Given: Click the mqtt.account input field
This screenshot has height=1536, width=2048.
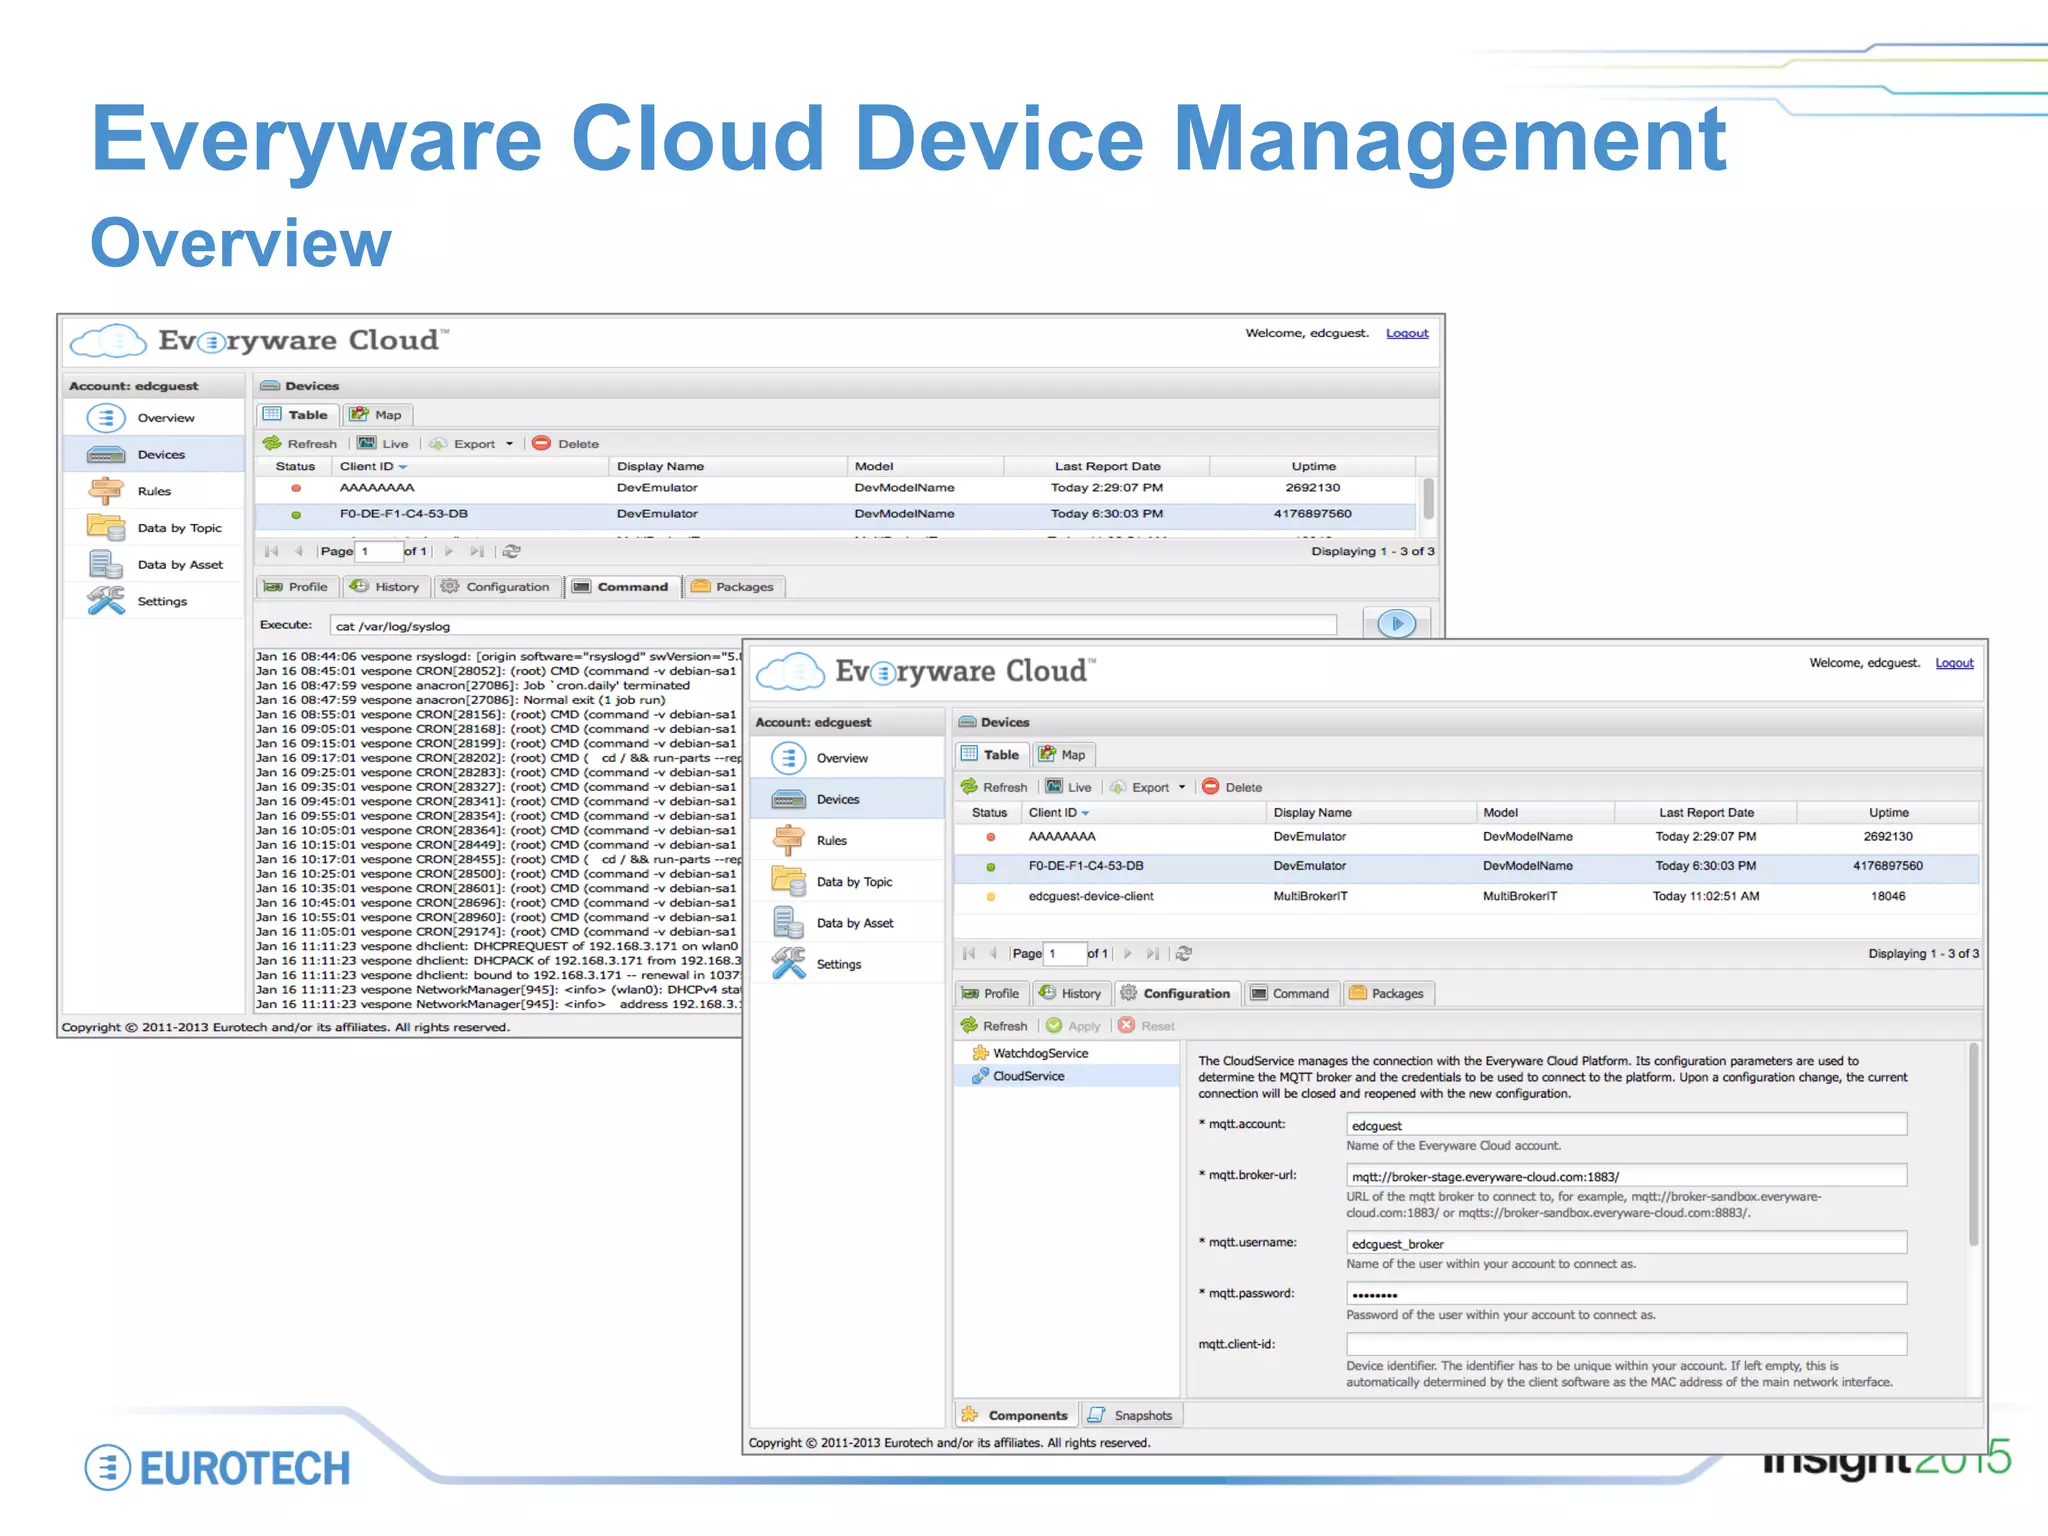Looking at the screenshot, I should [1626, 1125].
